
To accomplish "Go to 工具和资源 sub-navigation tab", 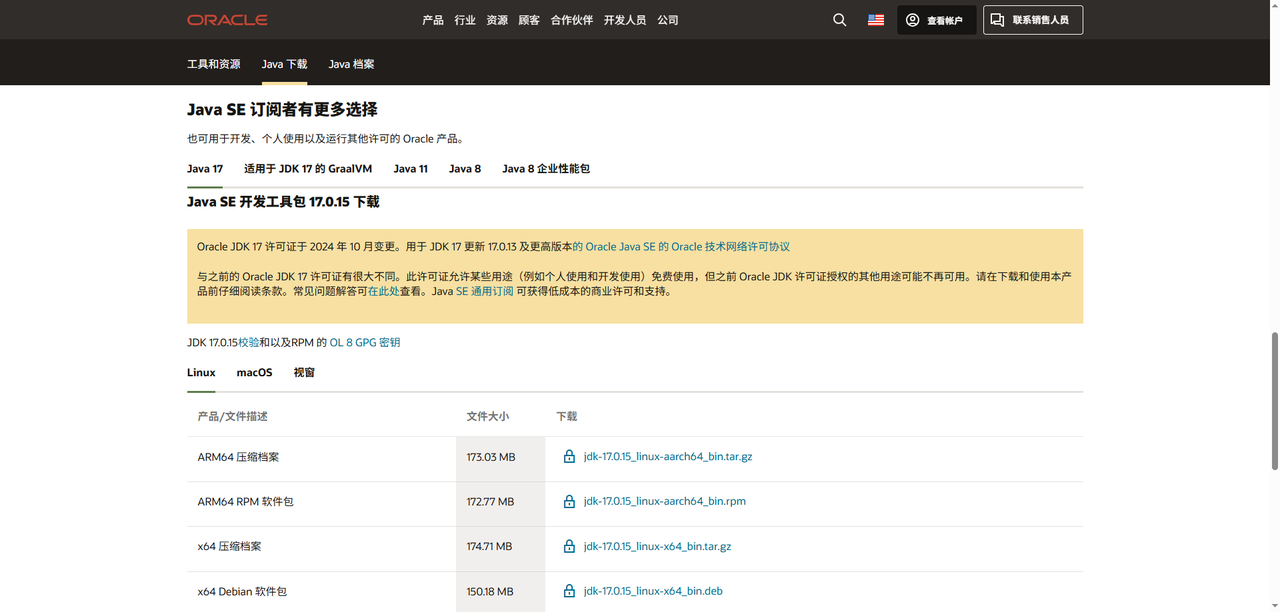I will click(214, 64).
